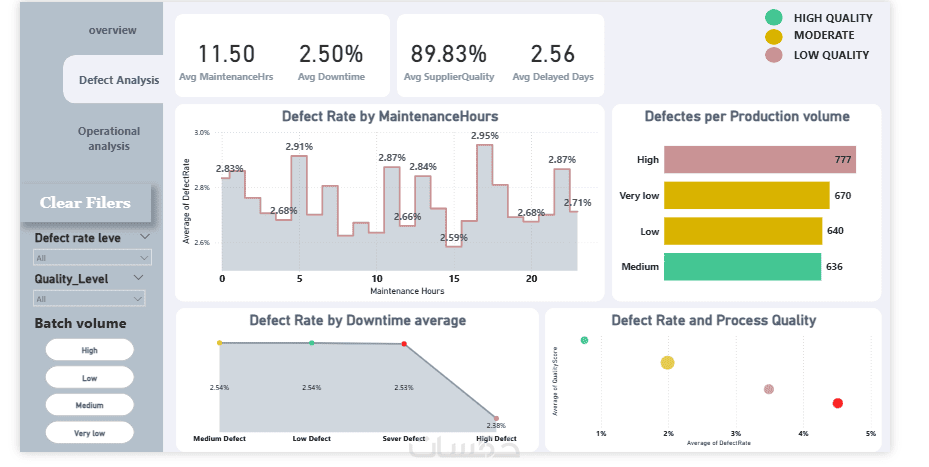Open the Operational analysis page tab

tap(109, 139)
